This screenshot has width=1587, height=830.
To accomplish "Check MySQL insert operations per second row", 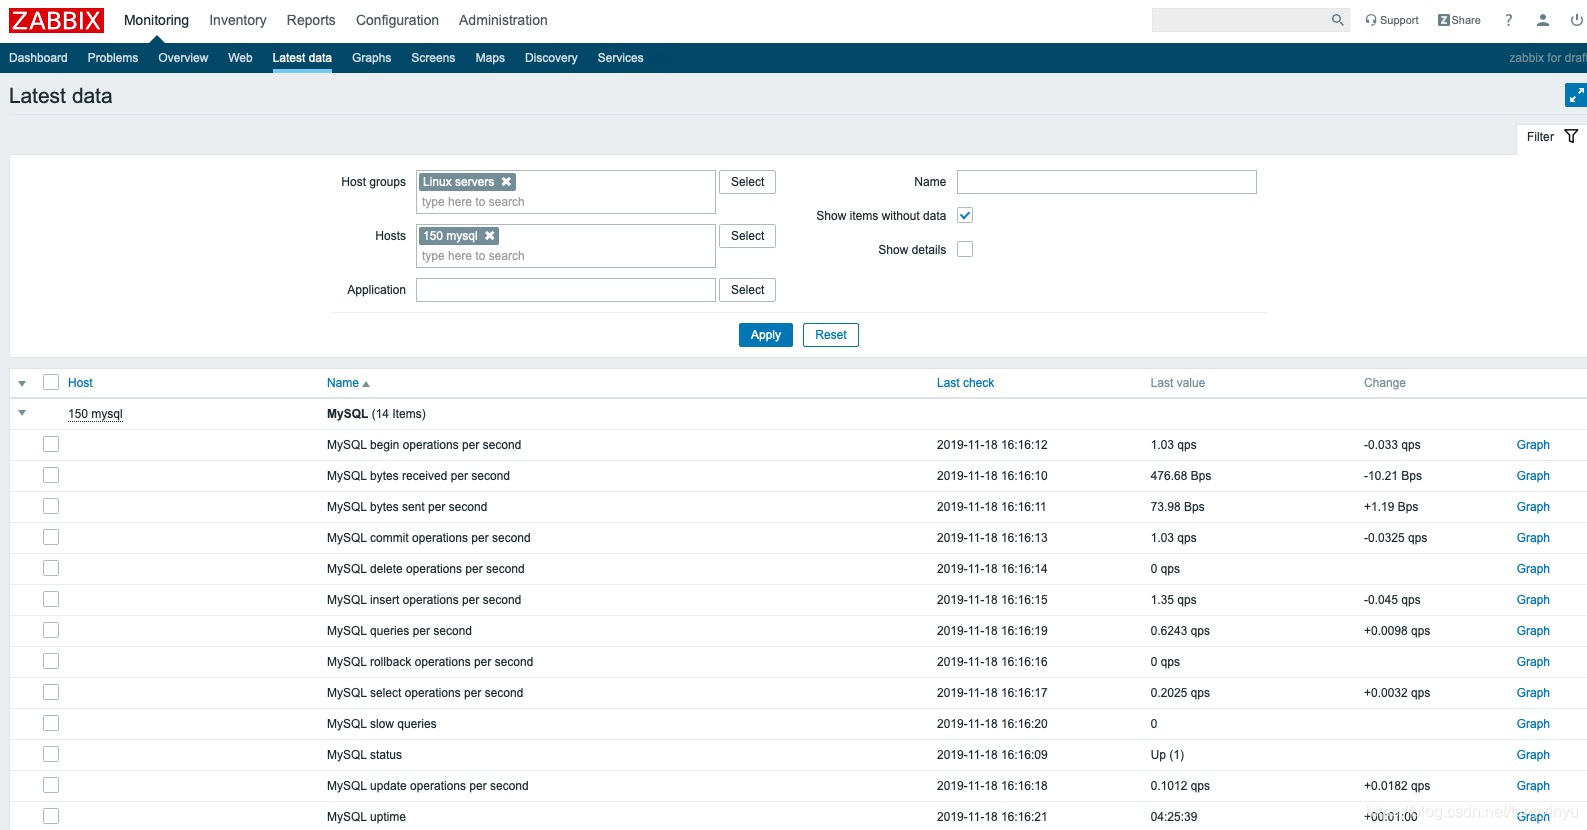I will [51, 599].
